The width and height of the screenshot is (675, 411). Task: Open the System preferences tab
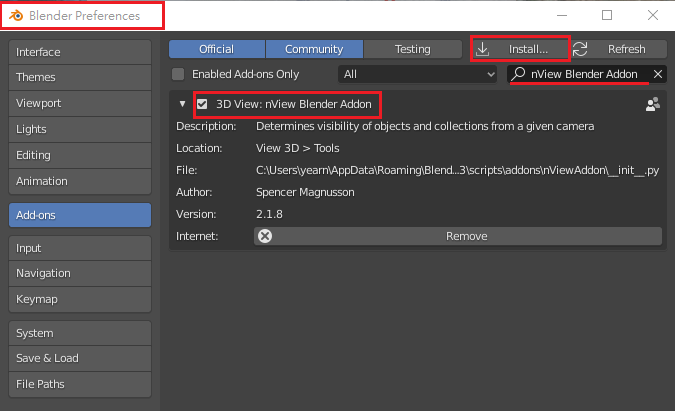(x=80, y=333)
